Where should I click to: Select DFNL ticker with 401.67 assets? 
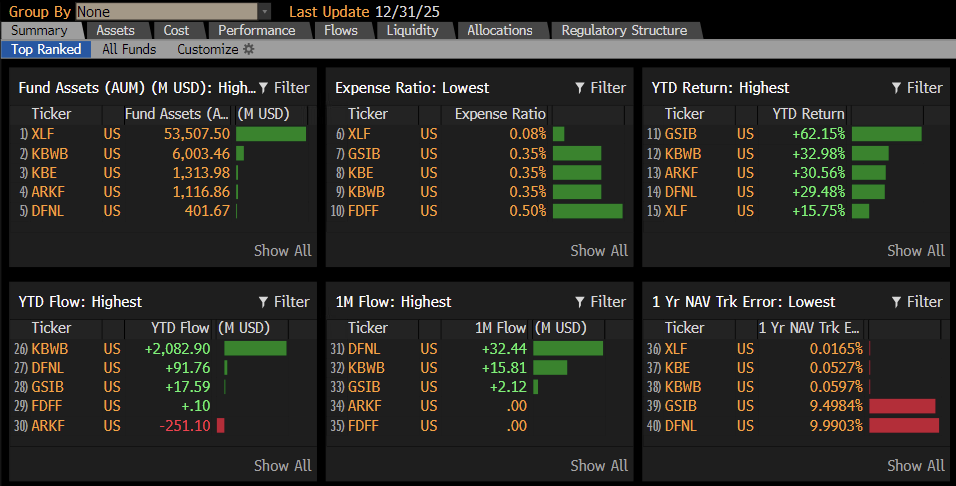pyautogui.click(x=48, y=211)
